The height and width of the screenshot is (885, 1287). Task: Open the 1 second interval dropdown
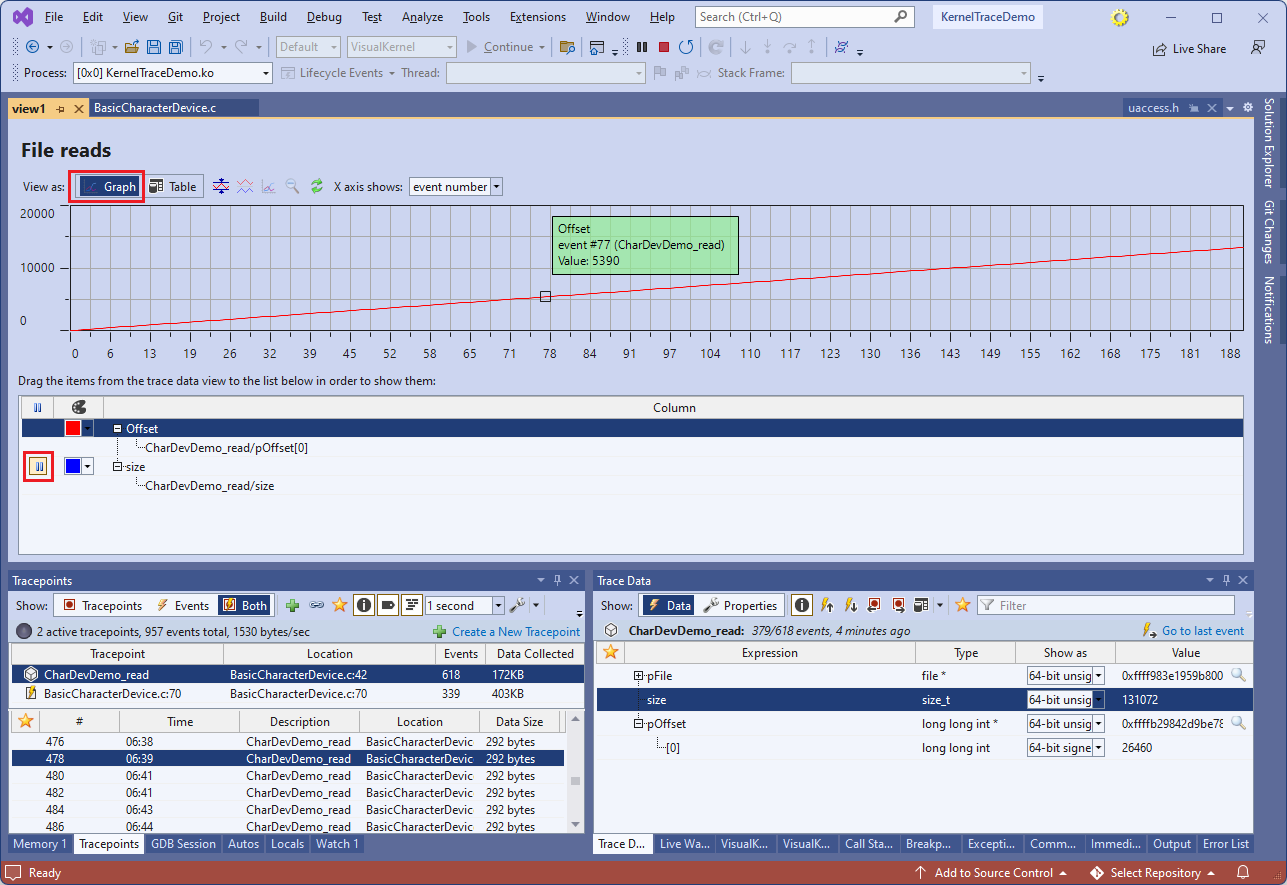[498, 605]
